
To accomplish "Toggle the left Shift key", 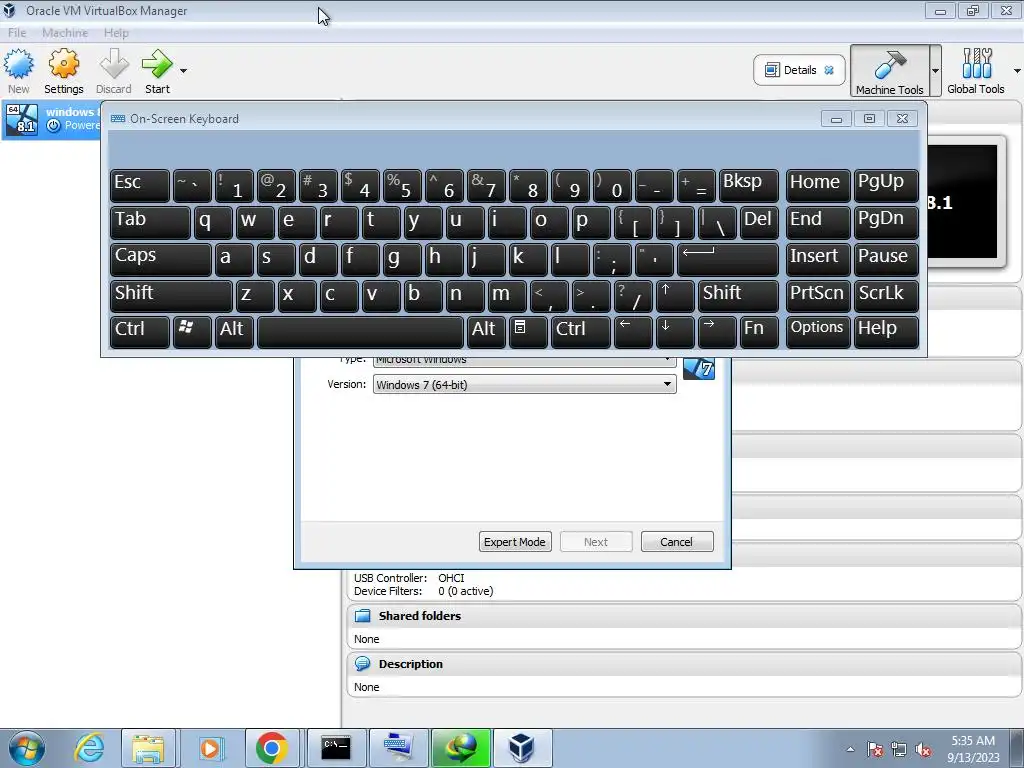I will (x=171, y=296).
